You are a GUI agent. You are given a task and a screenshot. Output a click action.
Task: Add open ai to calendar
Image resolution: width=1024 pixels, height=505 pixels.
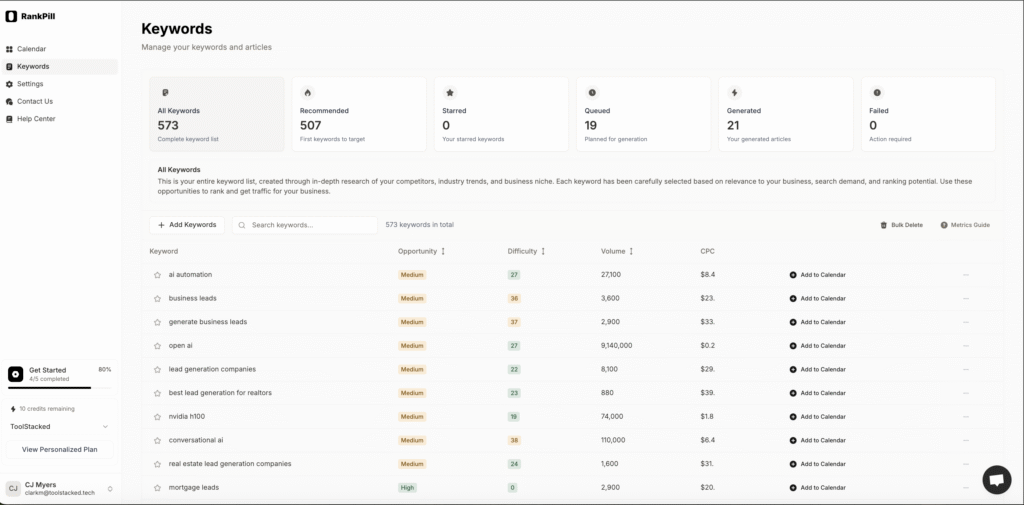pos(818,346)
